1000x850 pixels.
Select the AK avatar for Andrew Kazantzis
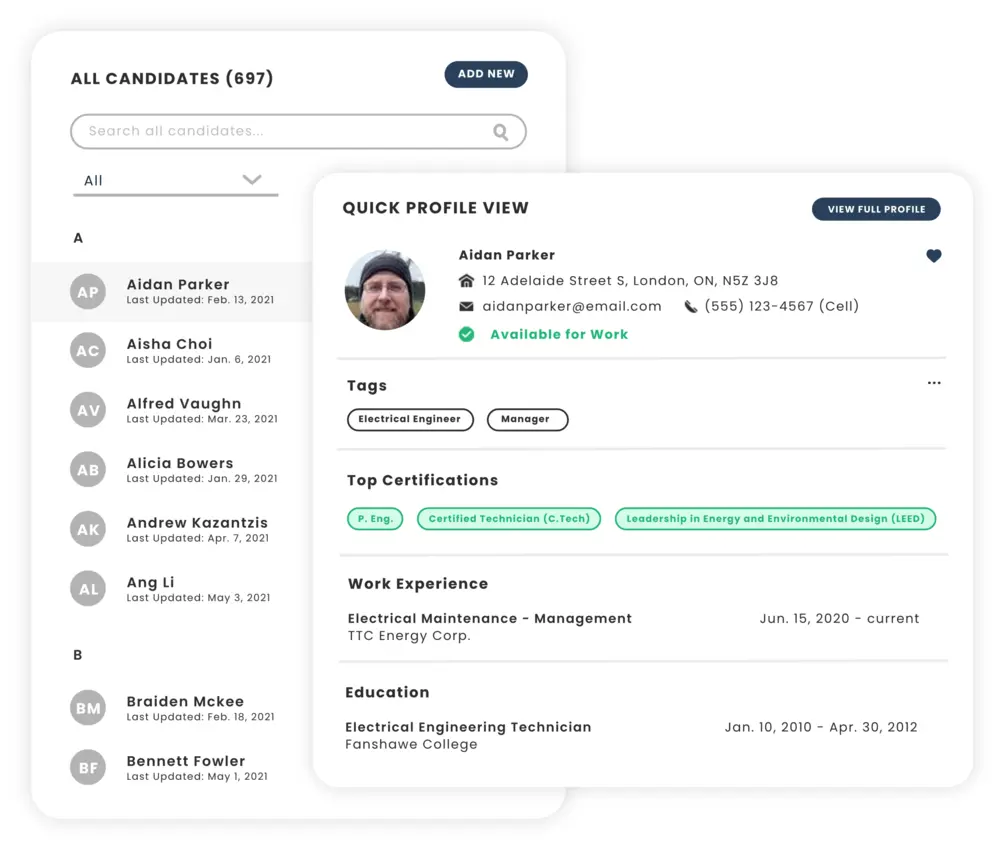coord(88,529)
